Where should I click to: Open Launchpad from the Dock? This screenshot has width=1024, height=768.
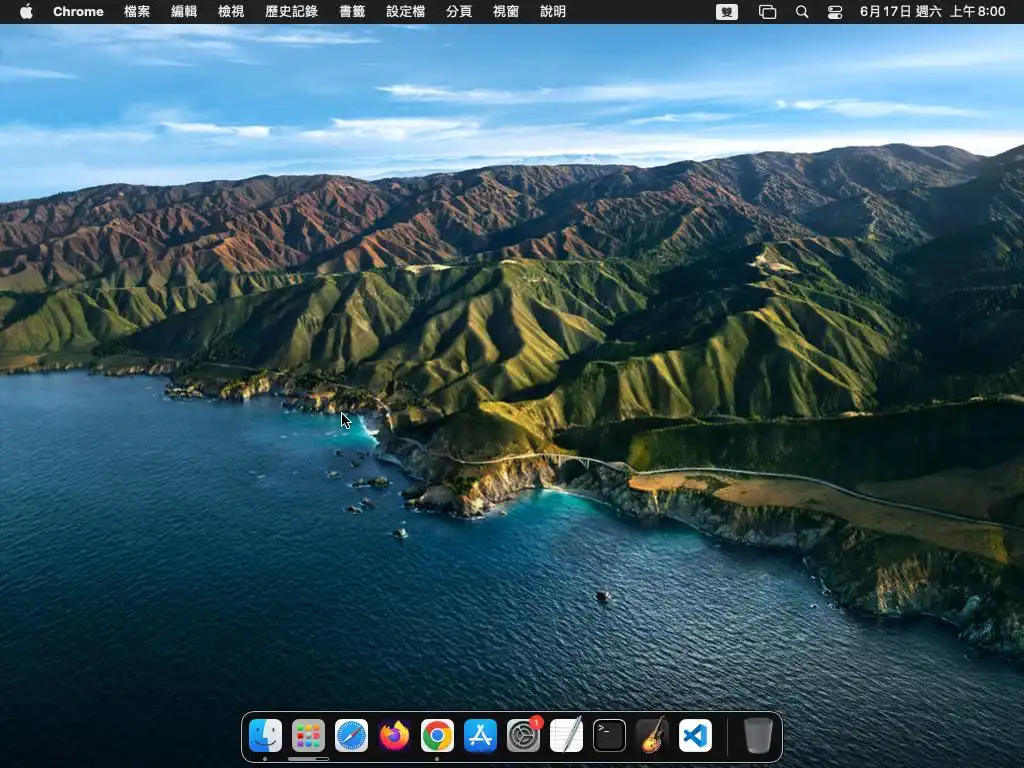[x=308, y=735]
